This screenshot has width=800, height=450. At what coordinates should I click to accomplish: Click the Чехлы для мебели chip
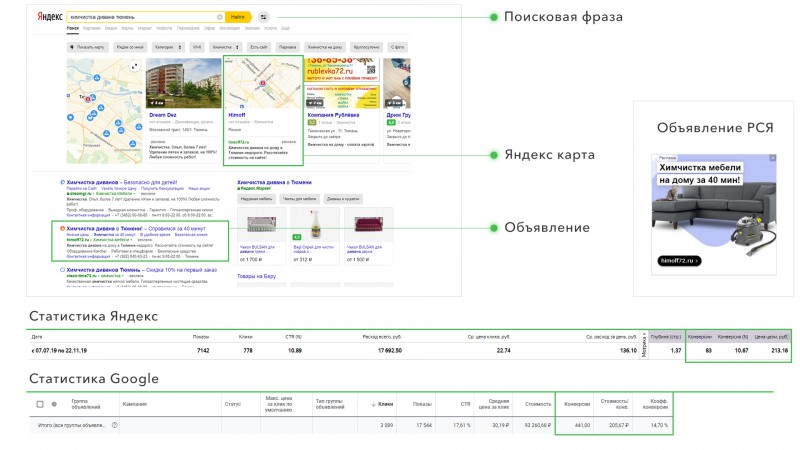[x=299, y=198]
